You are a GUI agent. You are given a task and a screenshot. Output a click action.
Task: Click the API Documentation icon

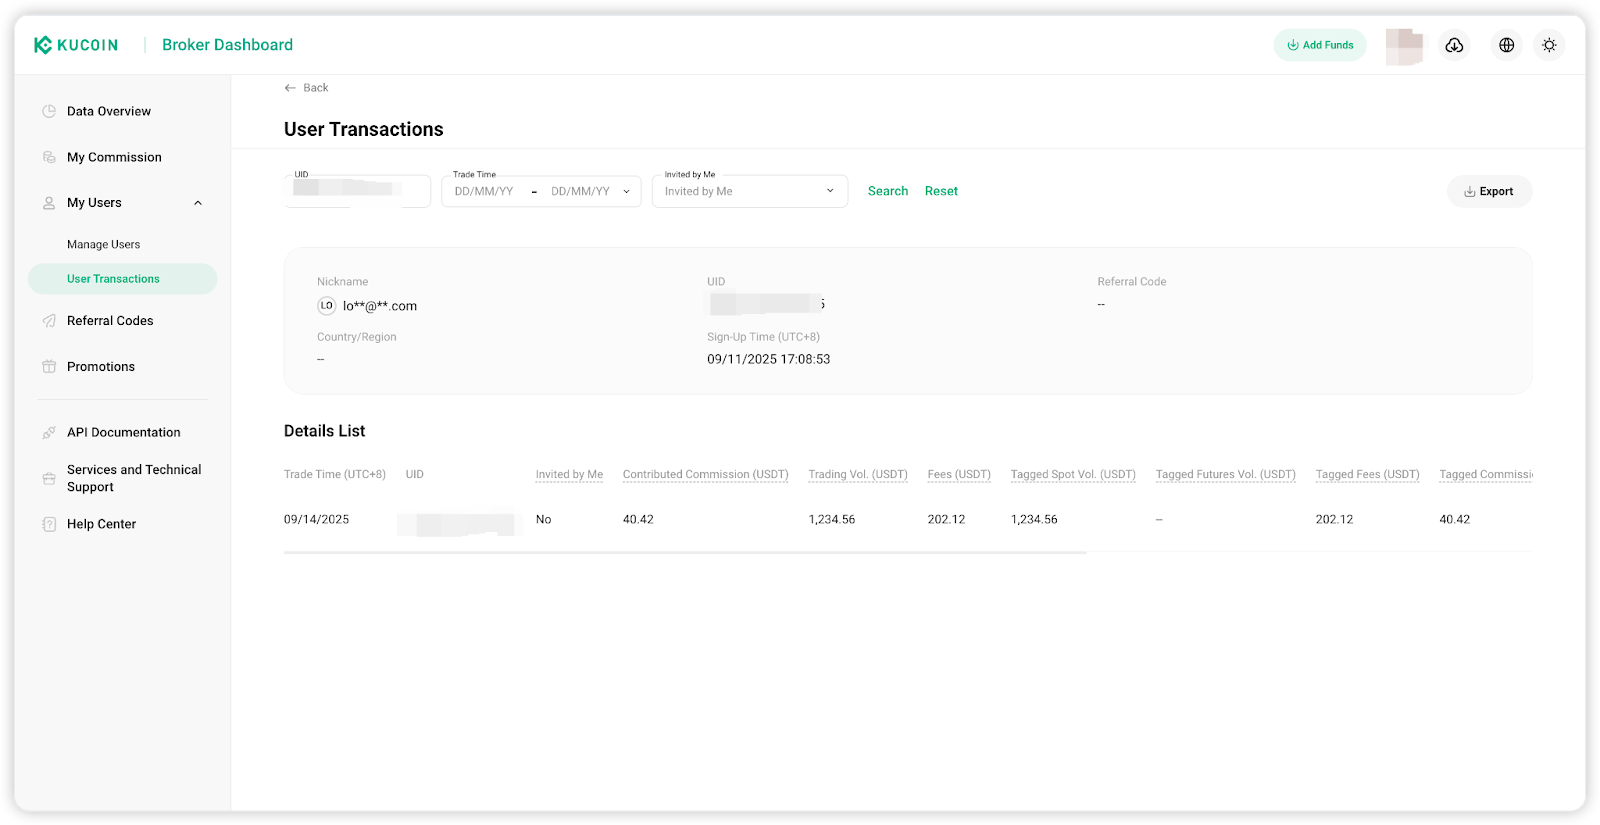pos(49,433)
